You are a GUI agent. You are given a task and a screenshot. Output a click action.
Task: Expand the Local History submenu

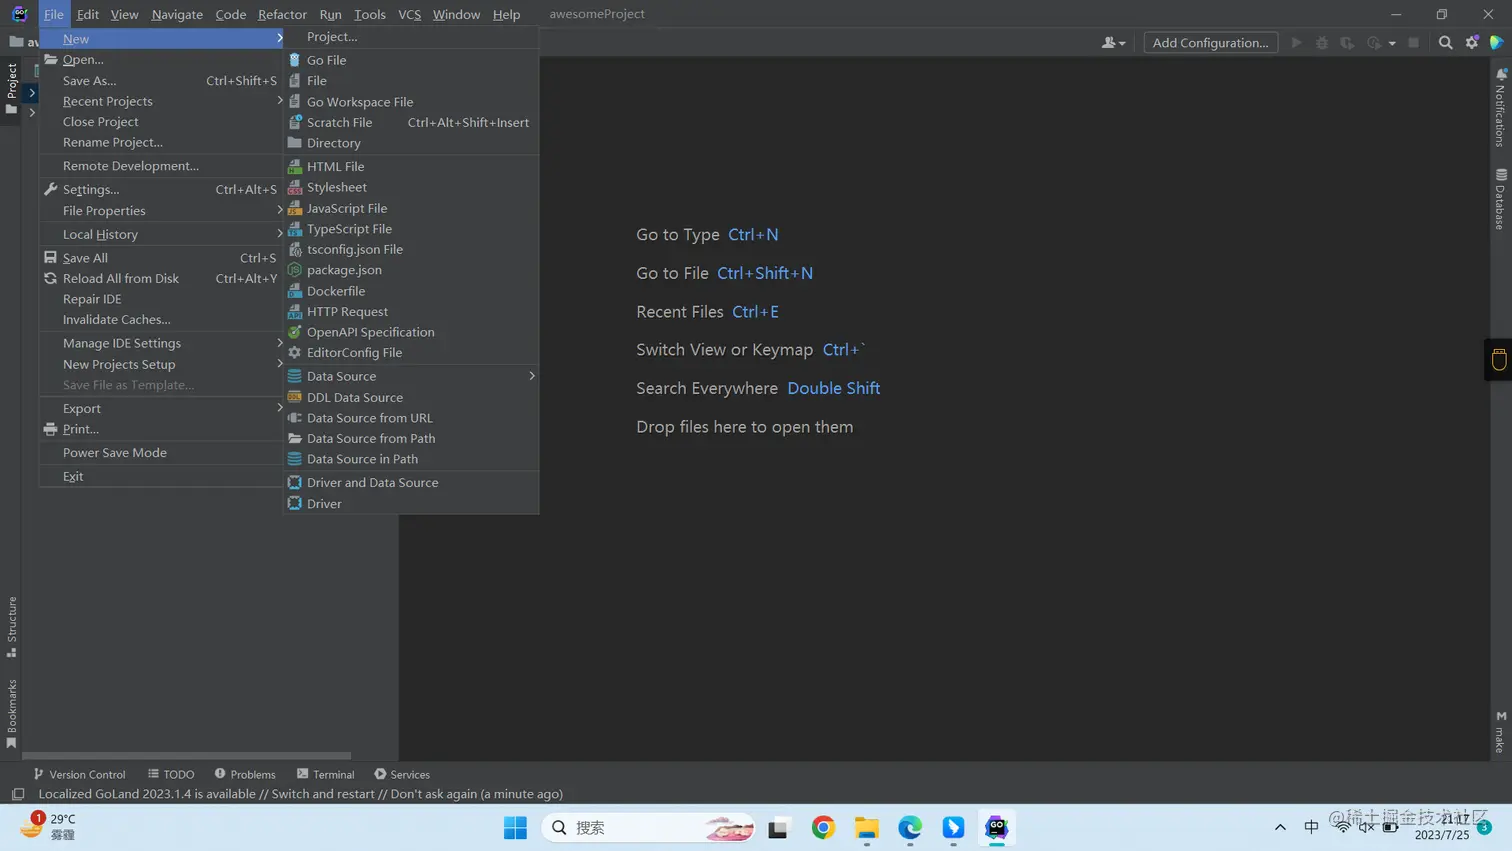pos(161,234)
